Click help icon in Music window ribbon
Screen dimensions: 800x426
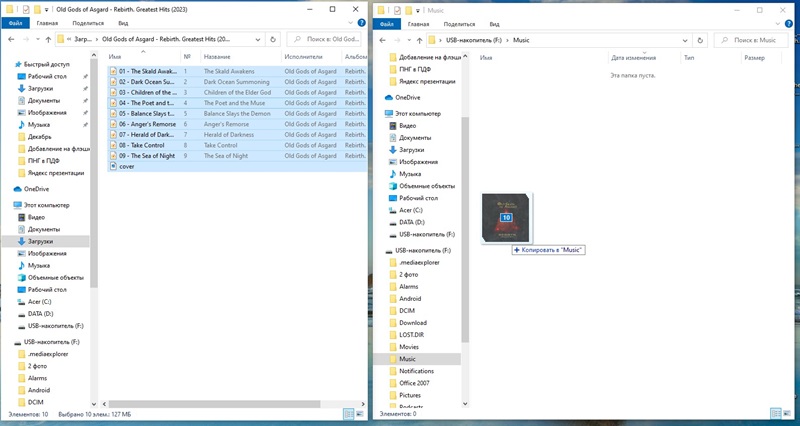coord(790,24)
